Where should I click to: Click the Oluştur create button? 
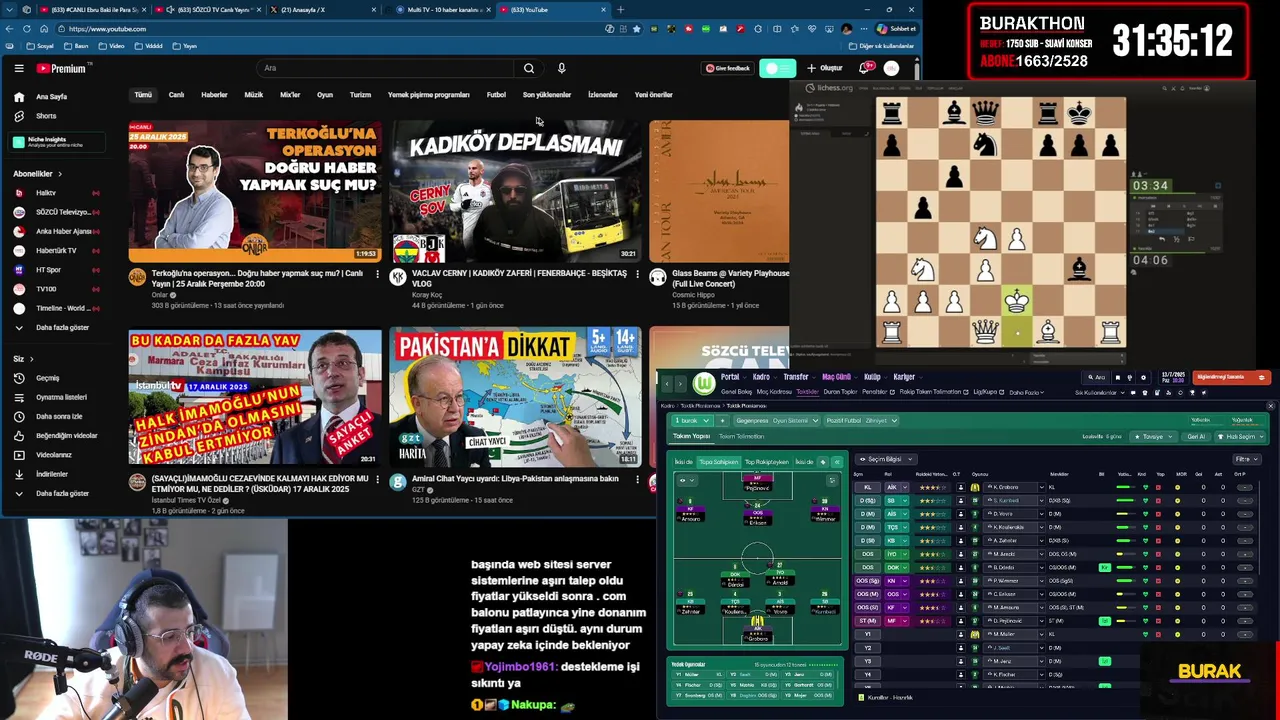(825, 68)
